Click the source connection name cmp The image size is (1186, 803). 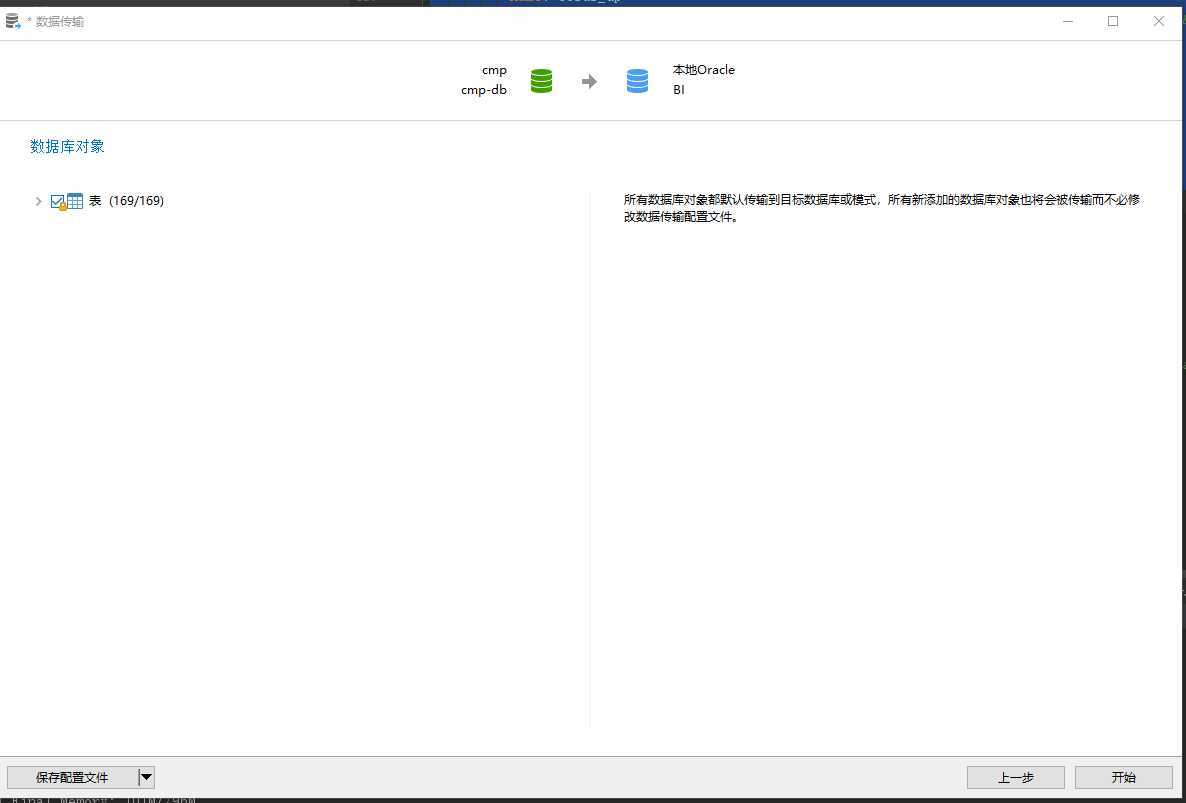[495, 70]
